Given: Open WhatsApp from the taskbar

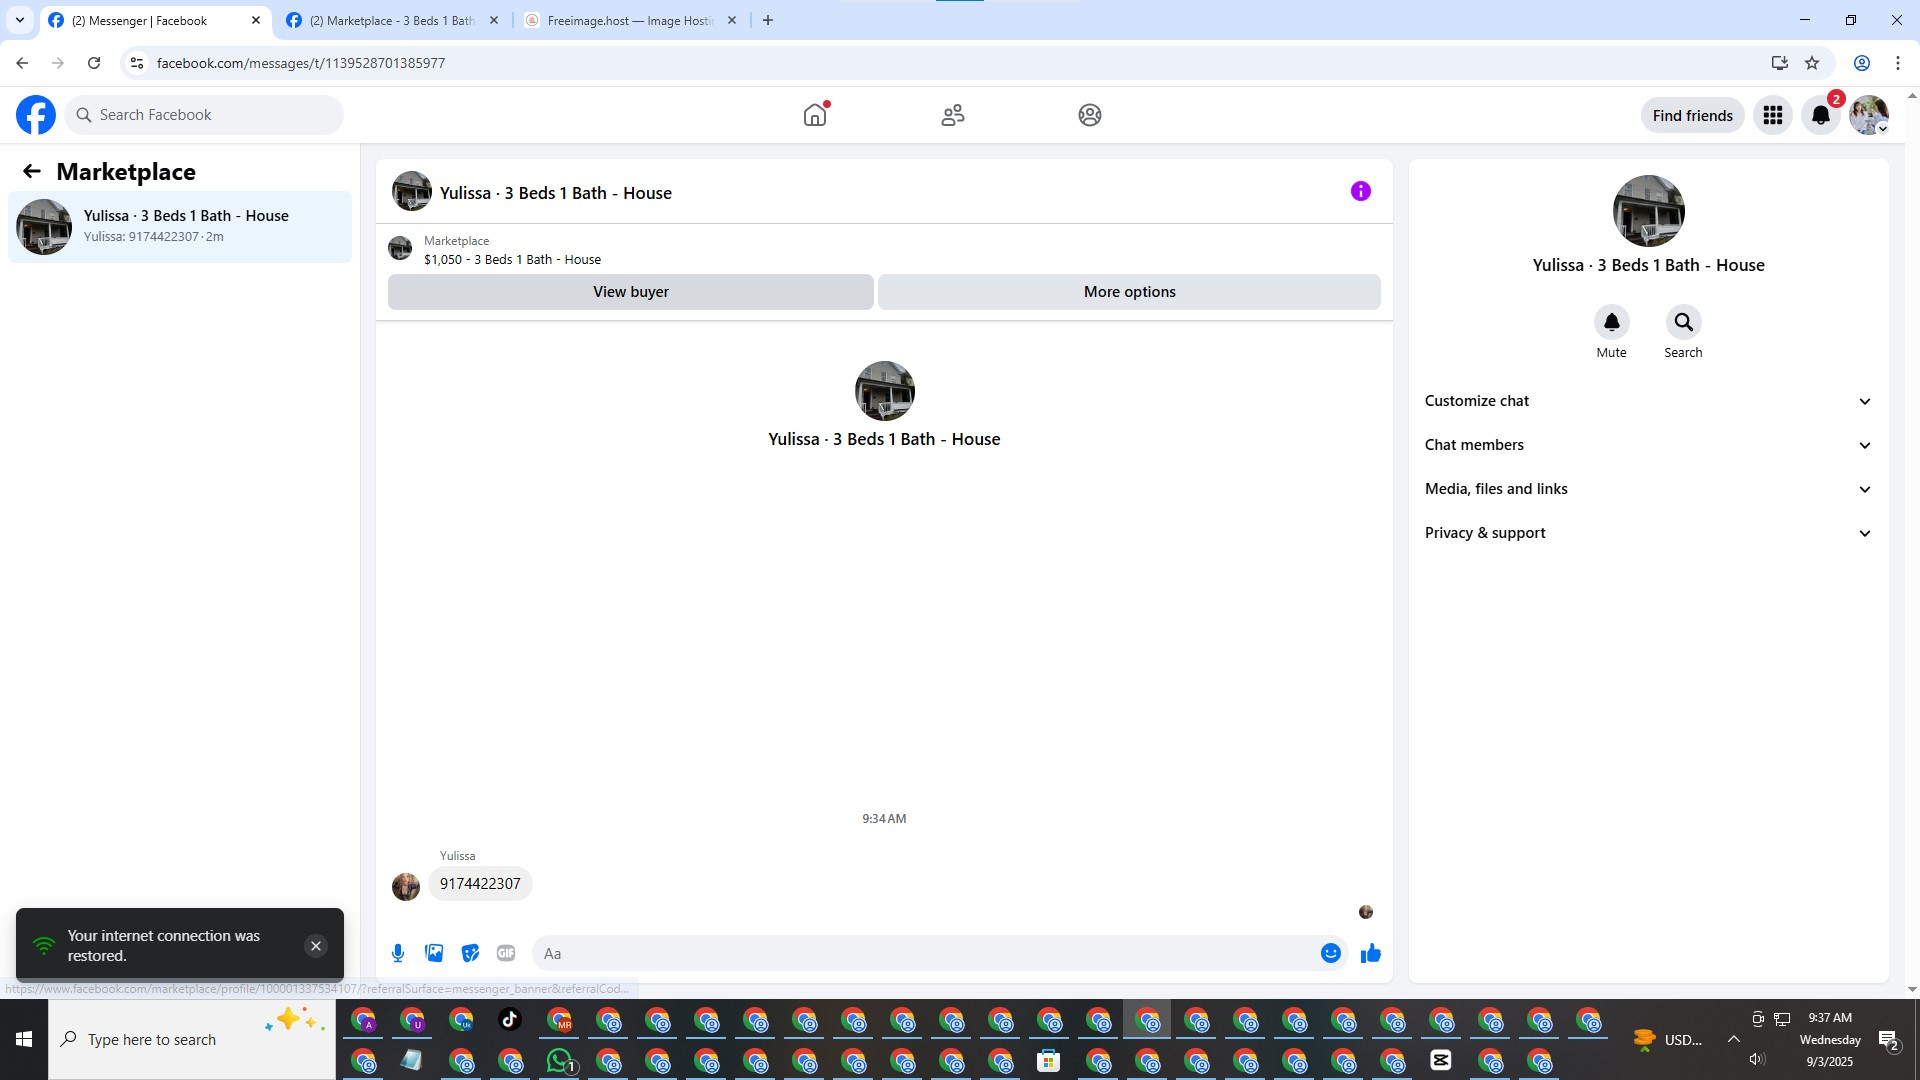Looking at the screenshot, I should pyautogui.click(x=560, y=1060).
